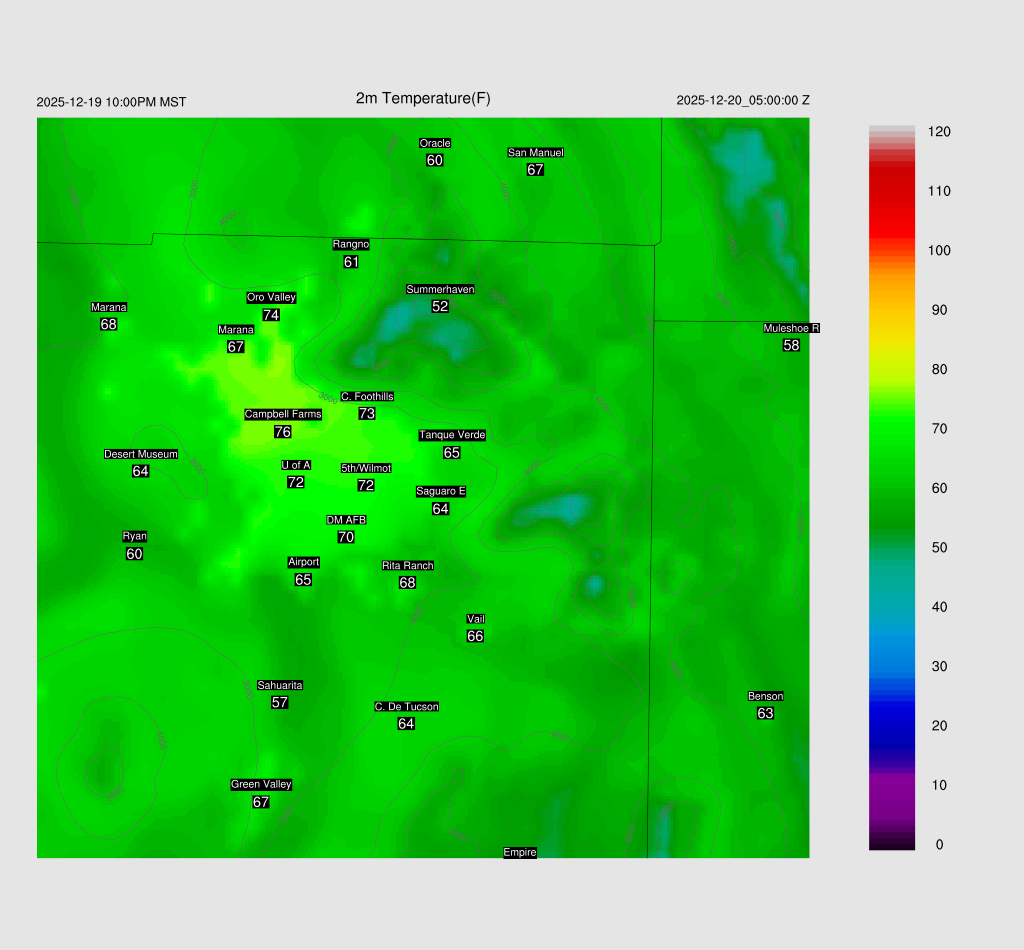This screenshot has width=1024, height=950.
Task: Click the C. De Tucson station label
Action: pyautogui.click(x=406, y=707)
